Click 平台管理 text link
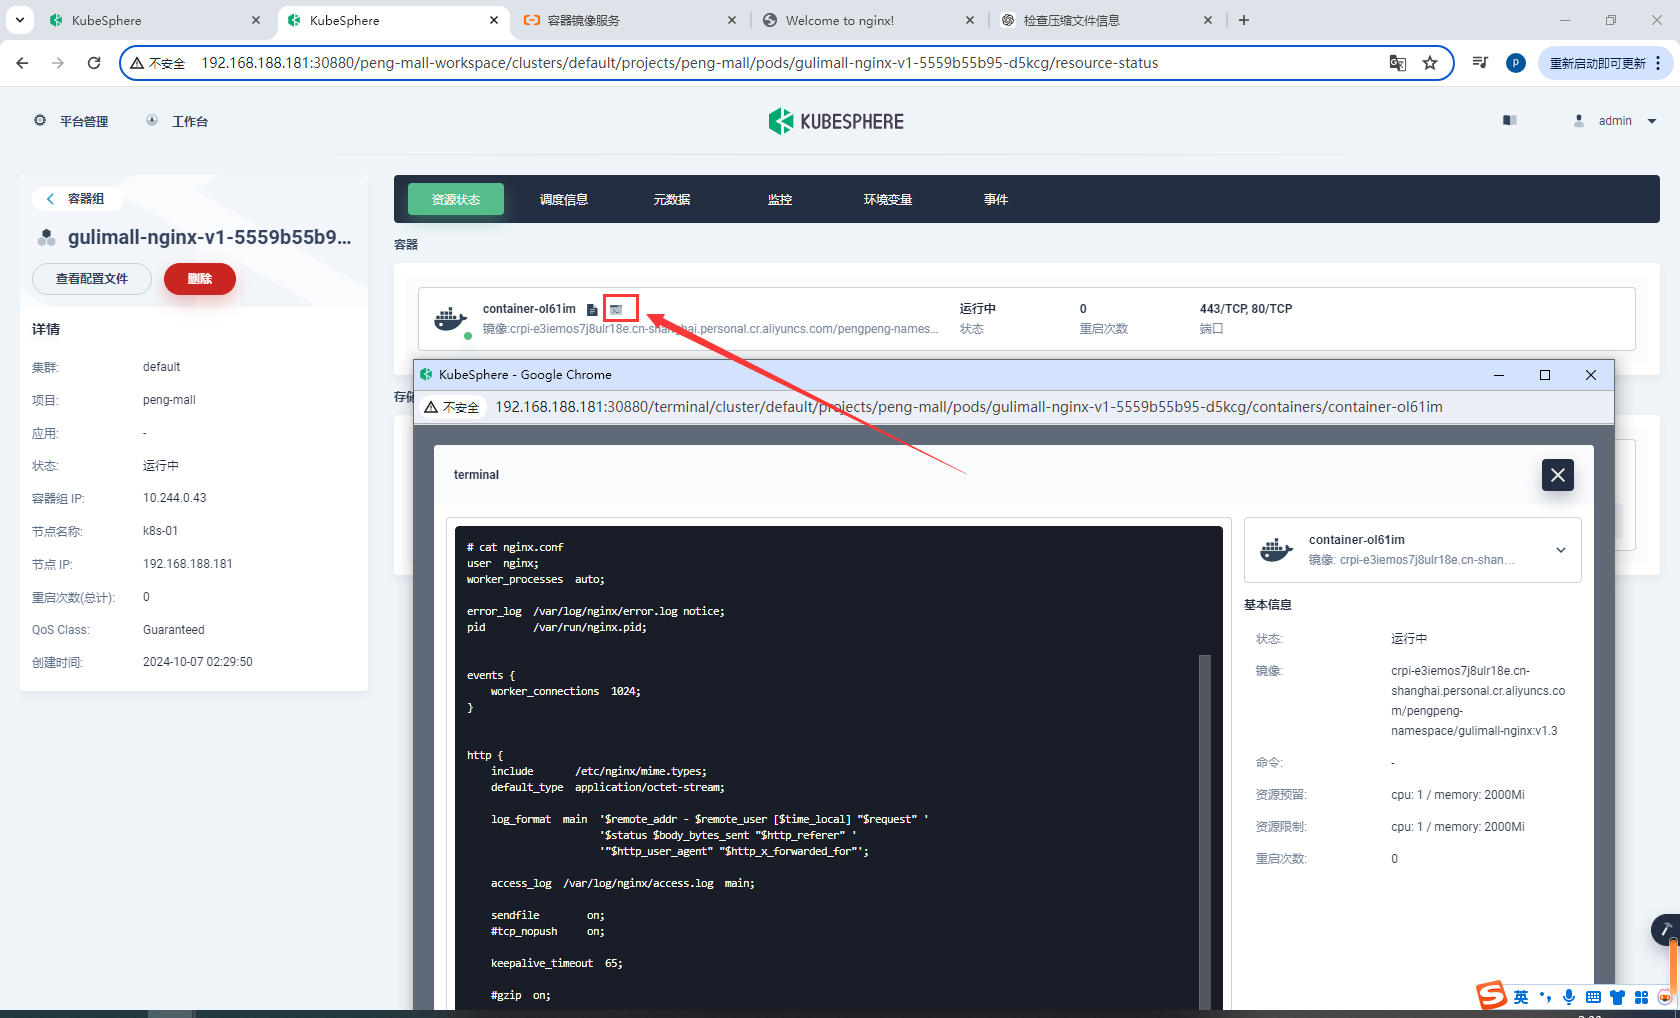Screen dimensions: 1680x1018 [84, 121]
